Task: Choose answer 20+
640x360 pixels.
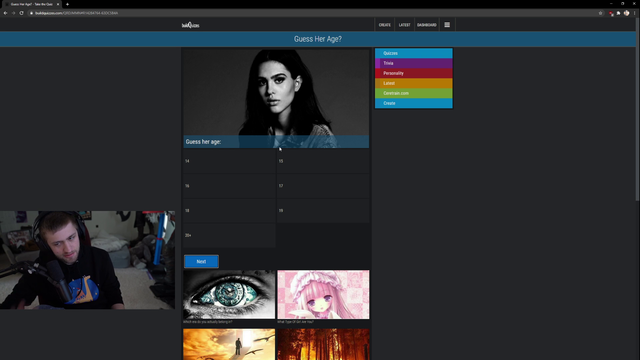Action: [x=229, y=236]
